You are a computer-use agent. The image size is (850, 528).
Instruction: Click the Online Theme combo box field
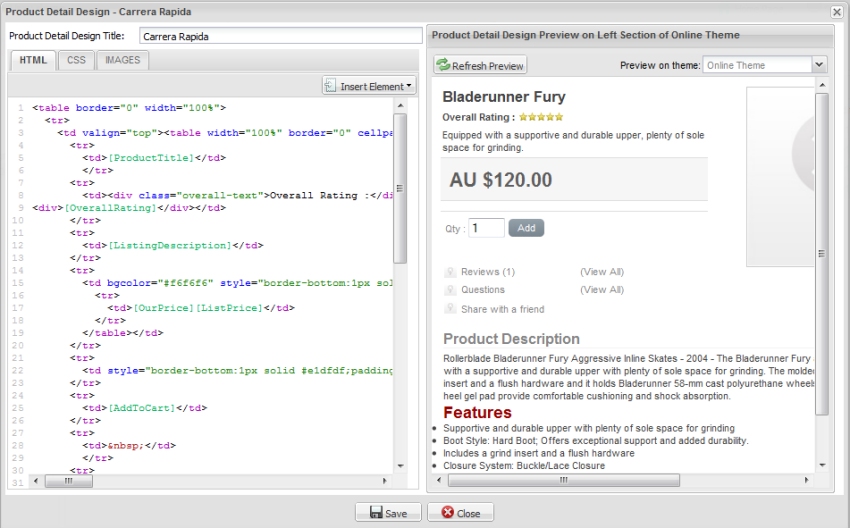click(757, 65)
